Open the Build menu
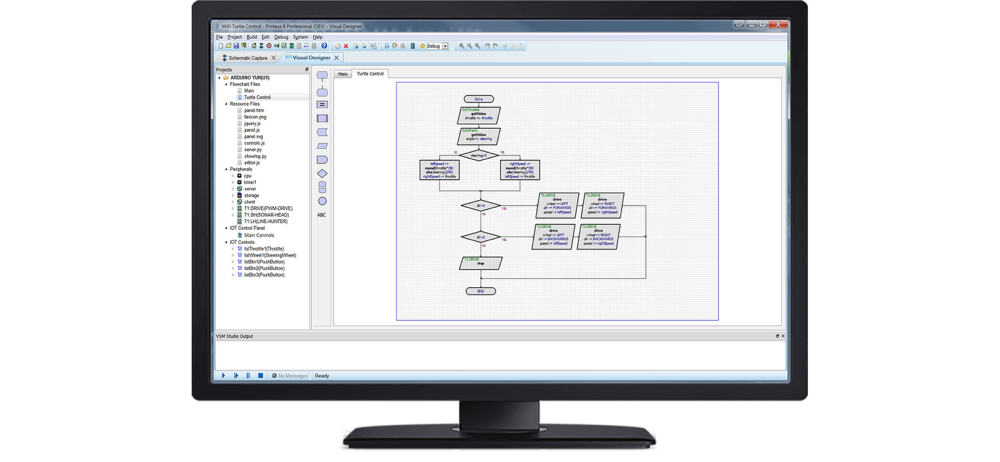 point(252,37)
